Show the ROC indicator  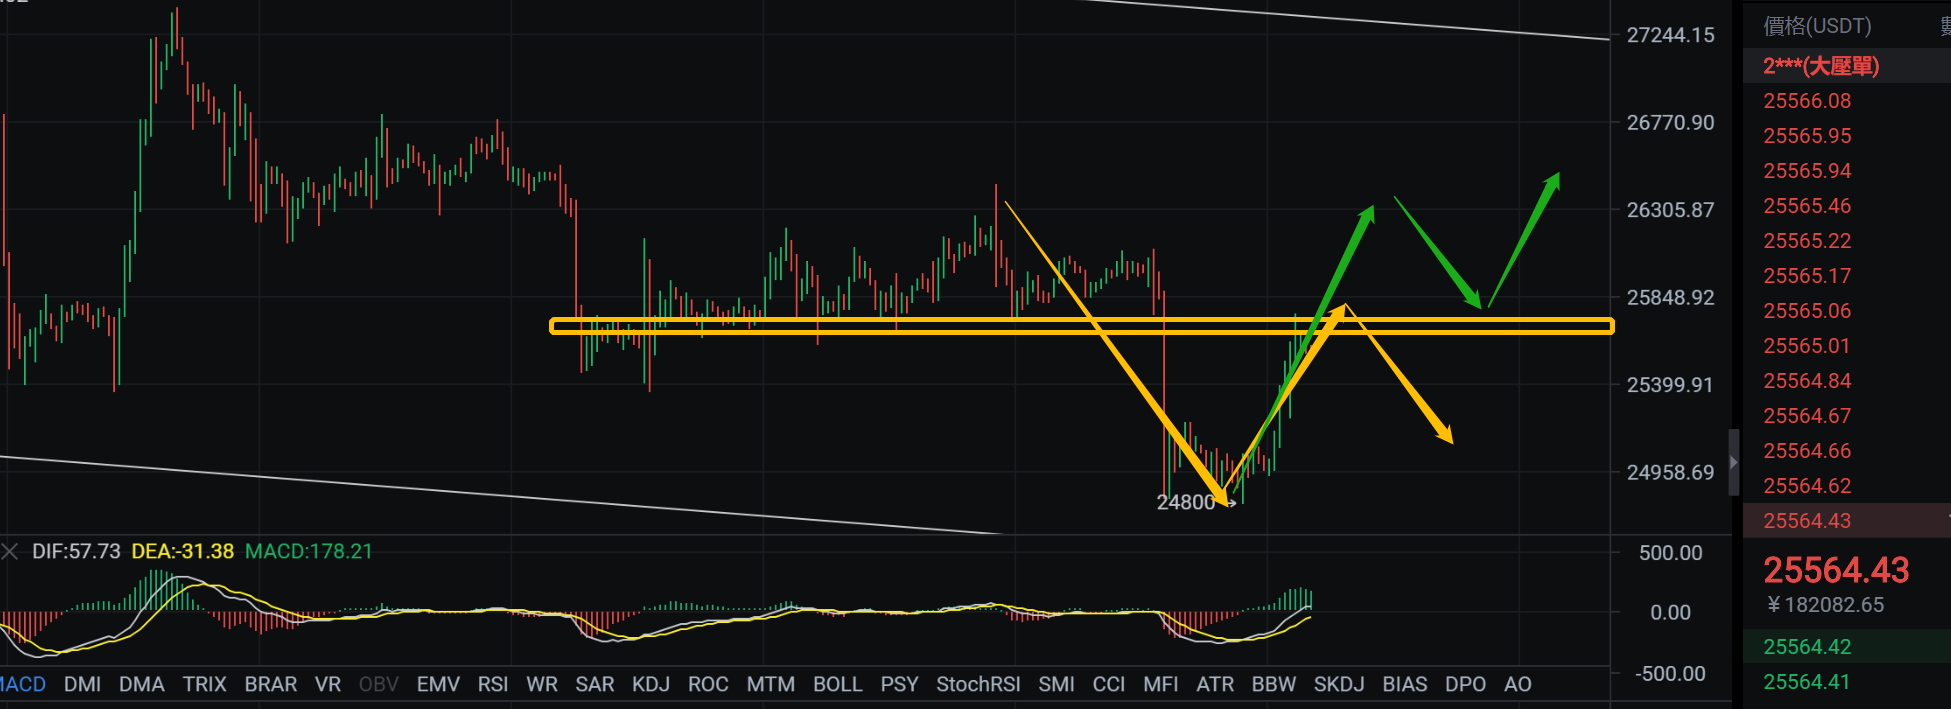(708, 684)
